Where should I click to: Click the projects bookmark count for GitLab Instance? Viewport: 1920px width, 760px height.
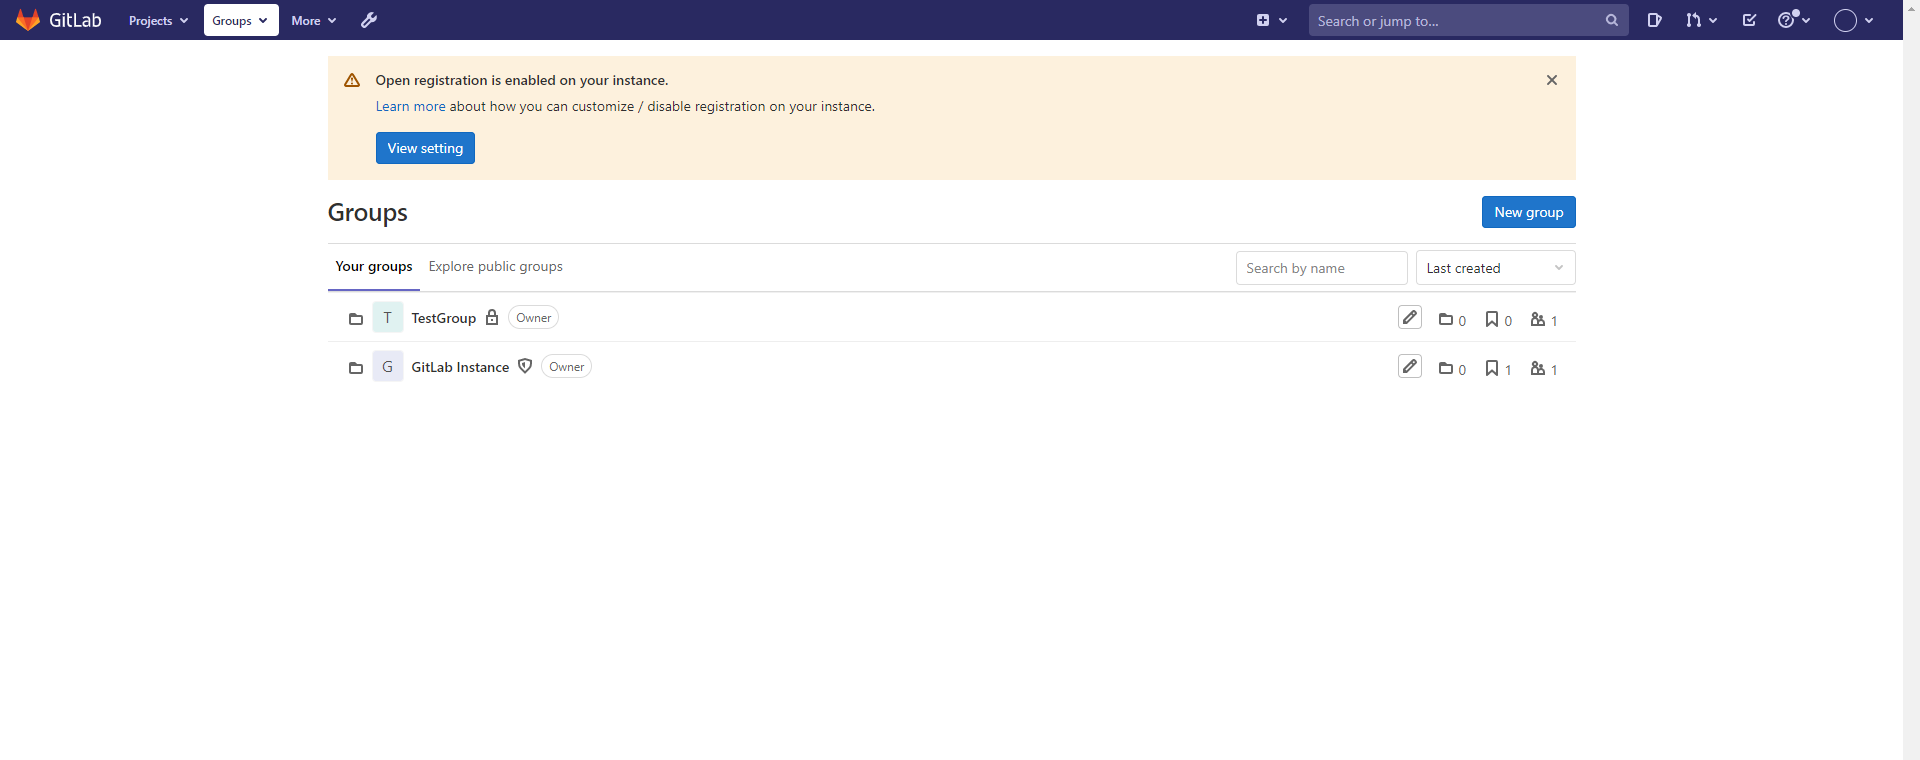click(x=1498, y=369)
